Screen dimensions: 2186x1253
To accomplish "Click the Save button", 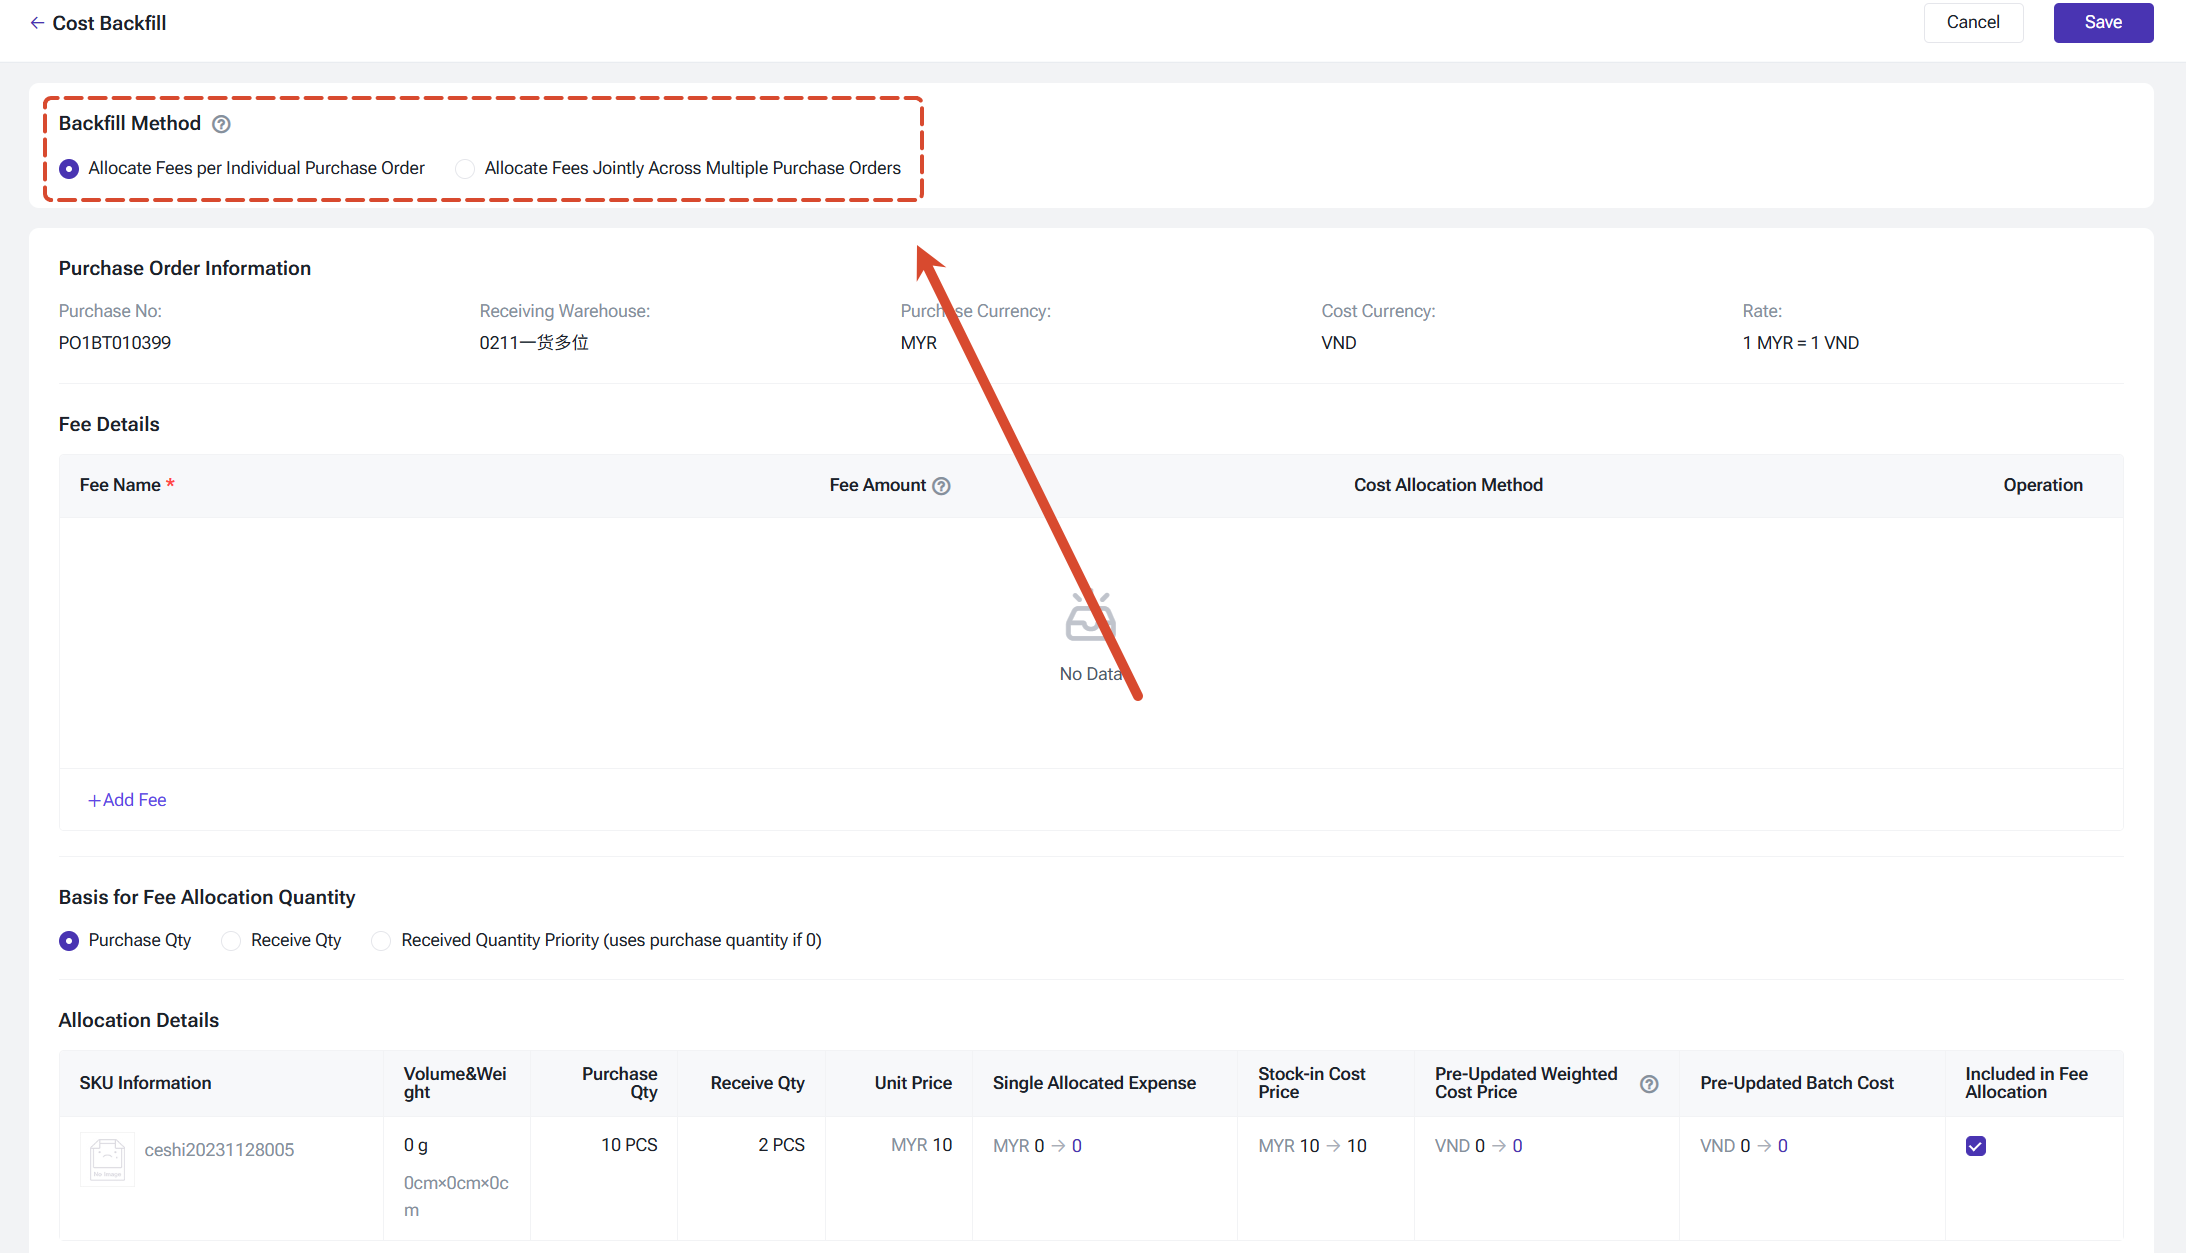I will (x=2103, y=22).
